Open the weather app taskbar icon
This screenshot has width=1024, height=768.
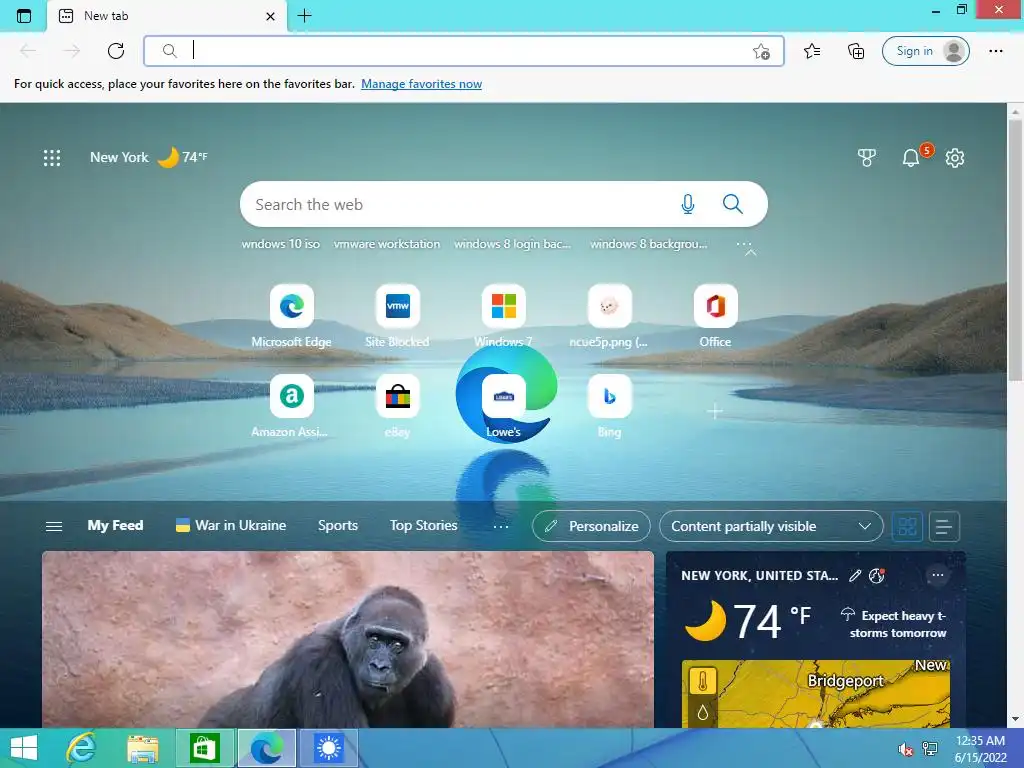tap(328, 748)
